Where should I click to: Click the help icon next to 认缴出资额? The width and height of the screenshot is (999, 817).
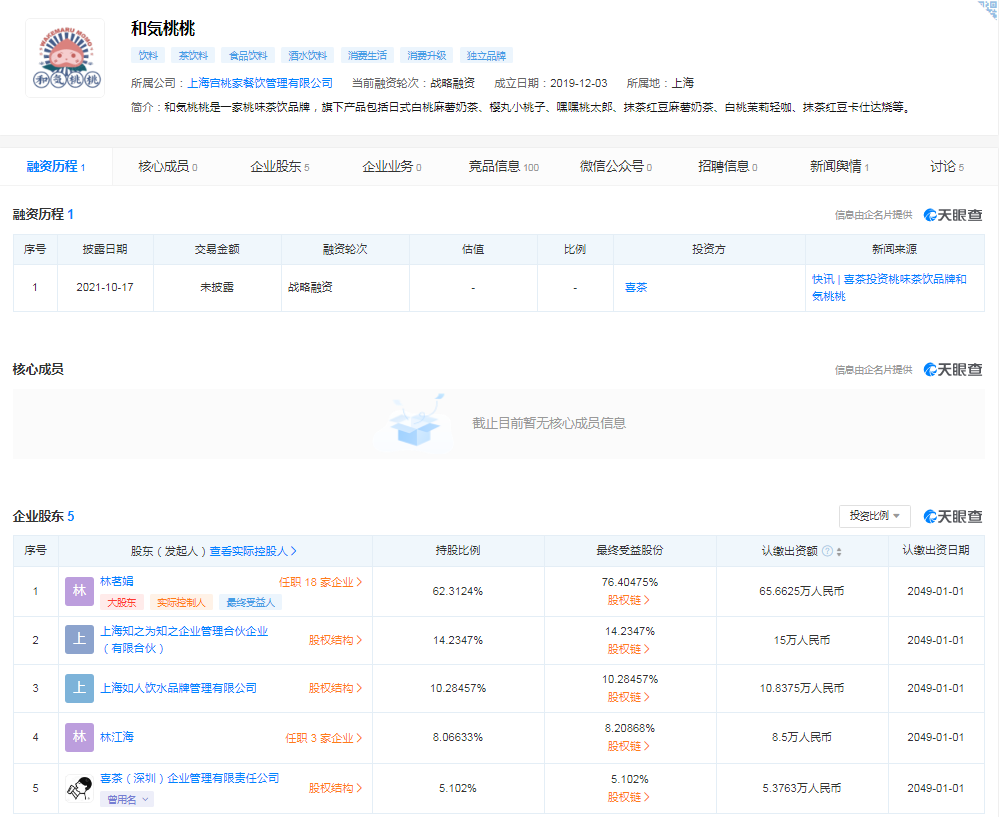pos(827,551)
